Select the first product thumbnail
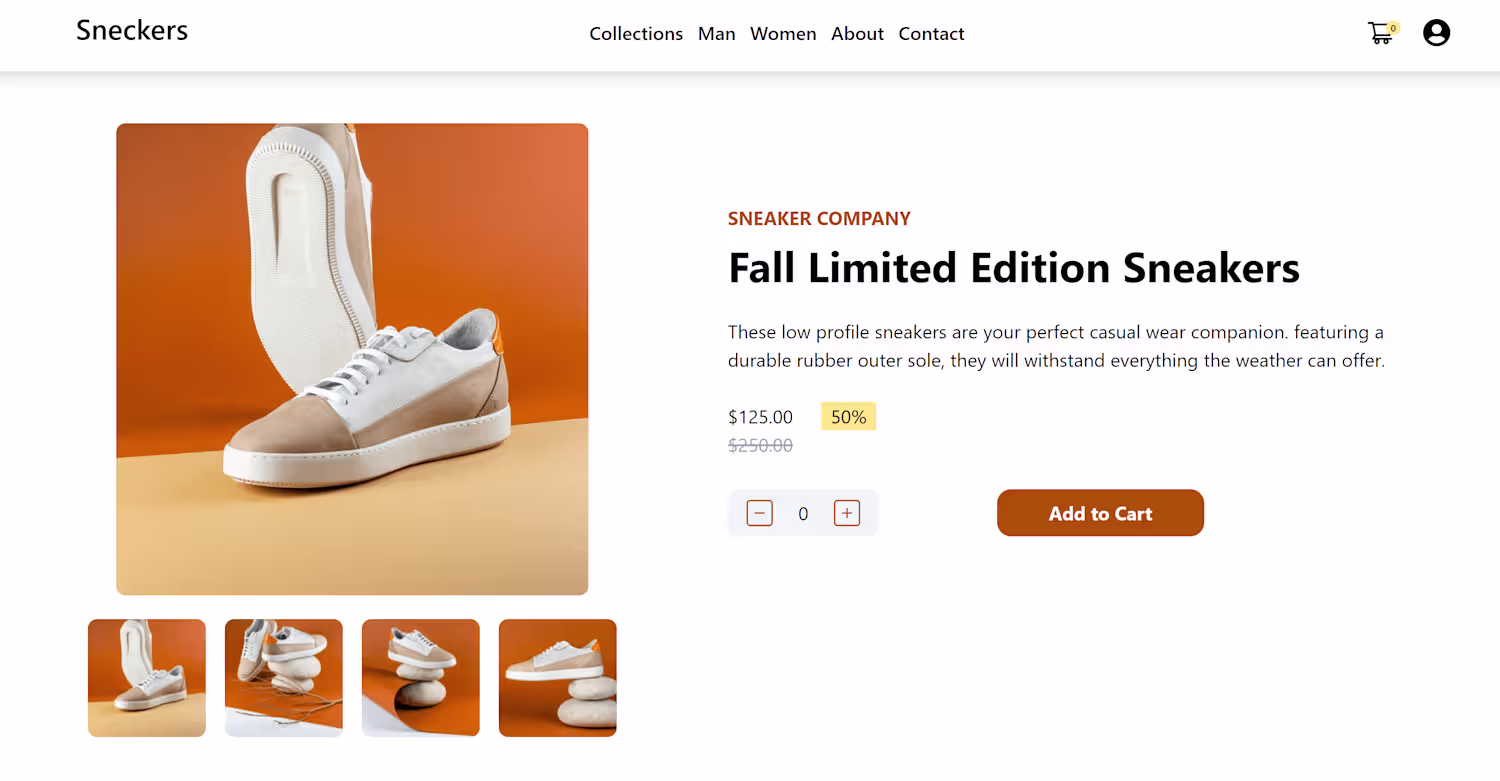The height and width of the screenshot is (781, 1500). coord(147,678)
